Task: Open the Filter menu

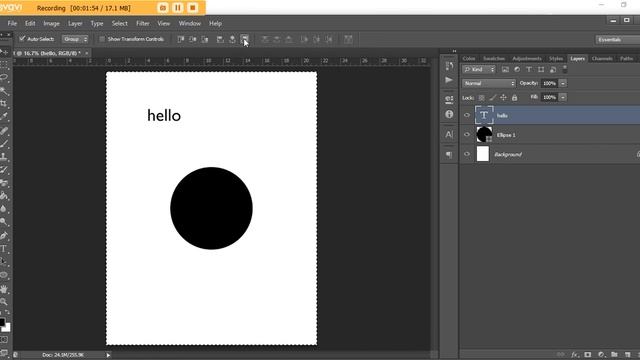Action: [142, 24]
